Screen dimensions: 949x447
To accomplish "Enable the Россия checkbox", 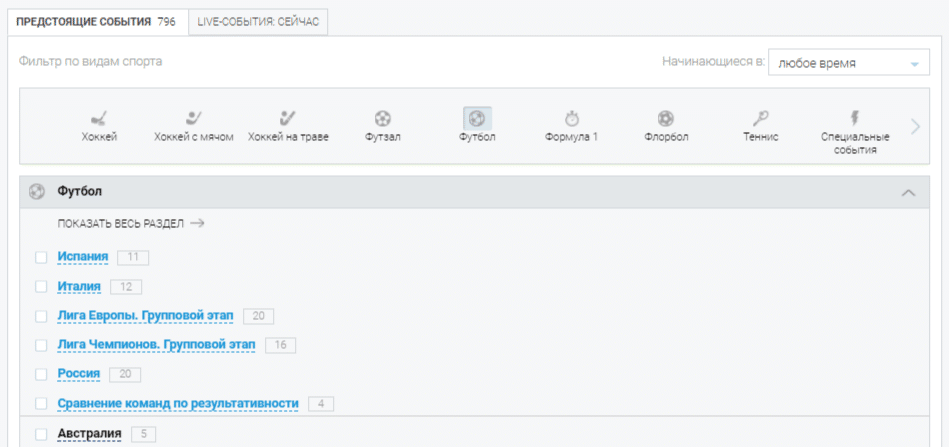I will (x=41, y=374).
